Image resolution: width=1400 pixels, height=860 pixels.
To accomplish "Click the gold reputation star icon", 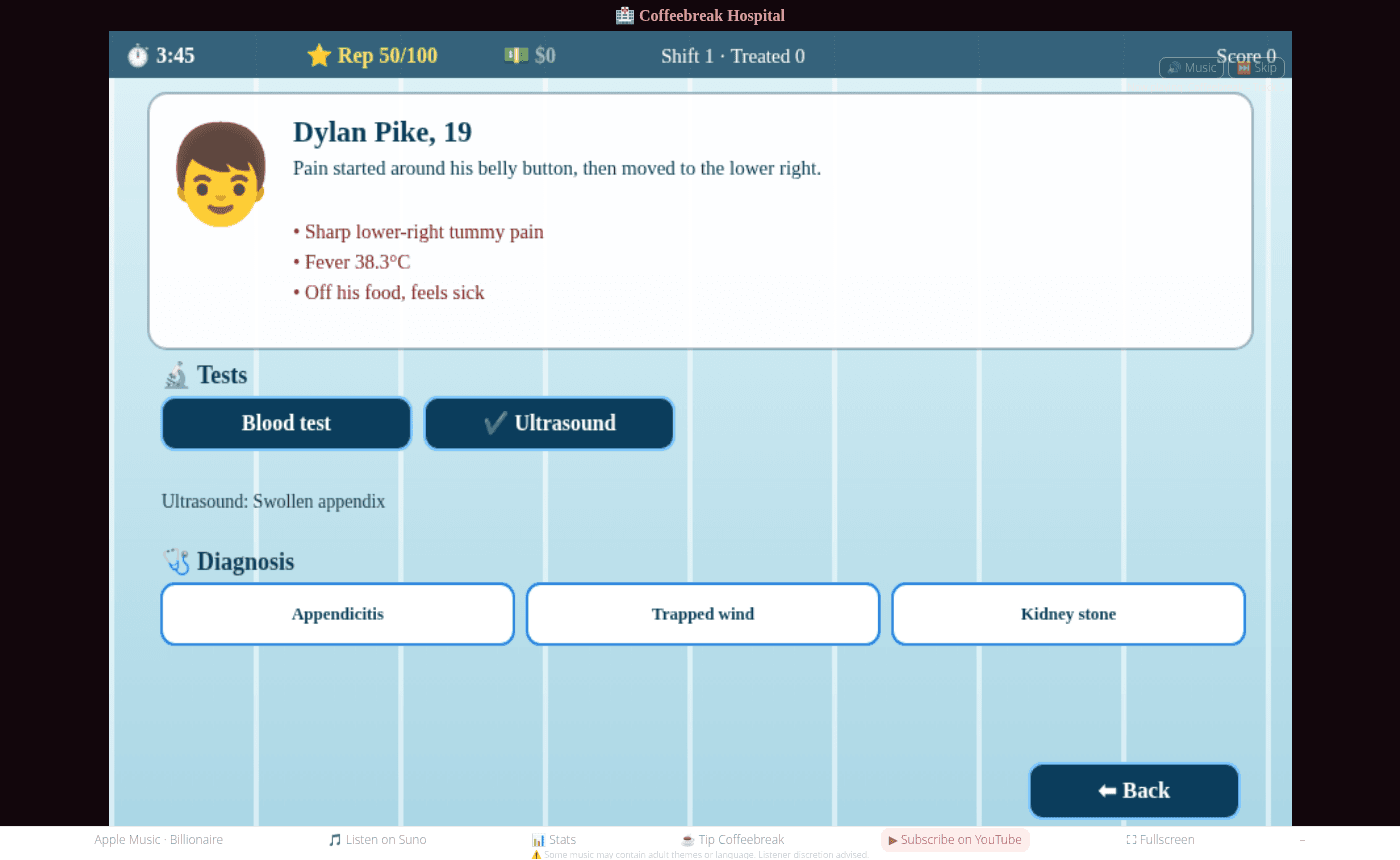I will pos(319,55).
